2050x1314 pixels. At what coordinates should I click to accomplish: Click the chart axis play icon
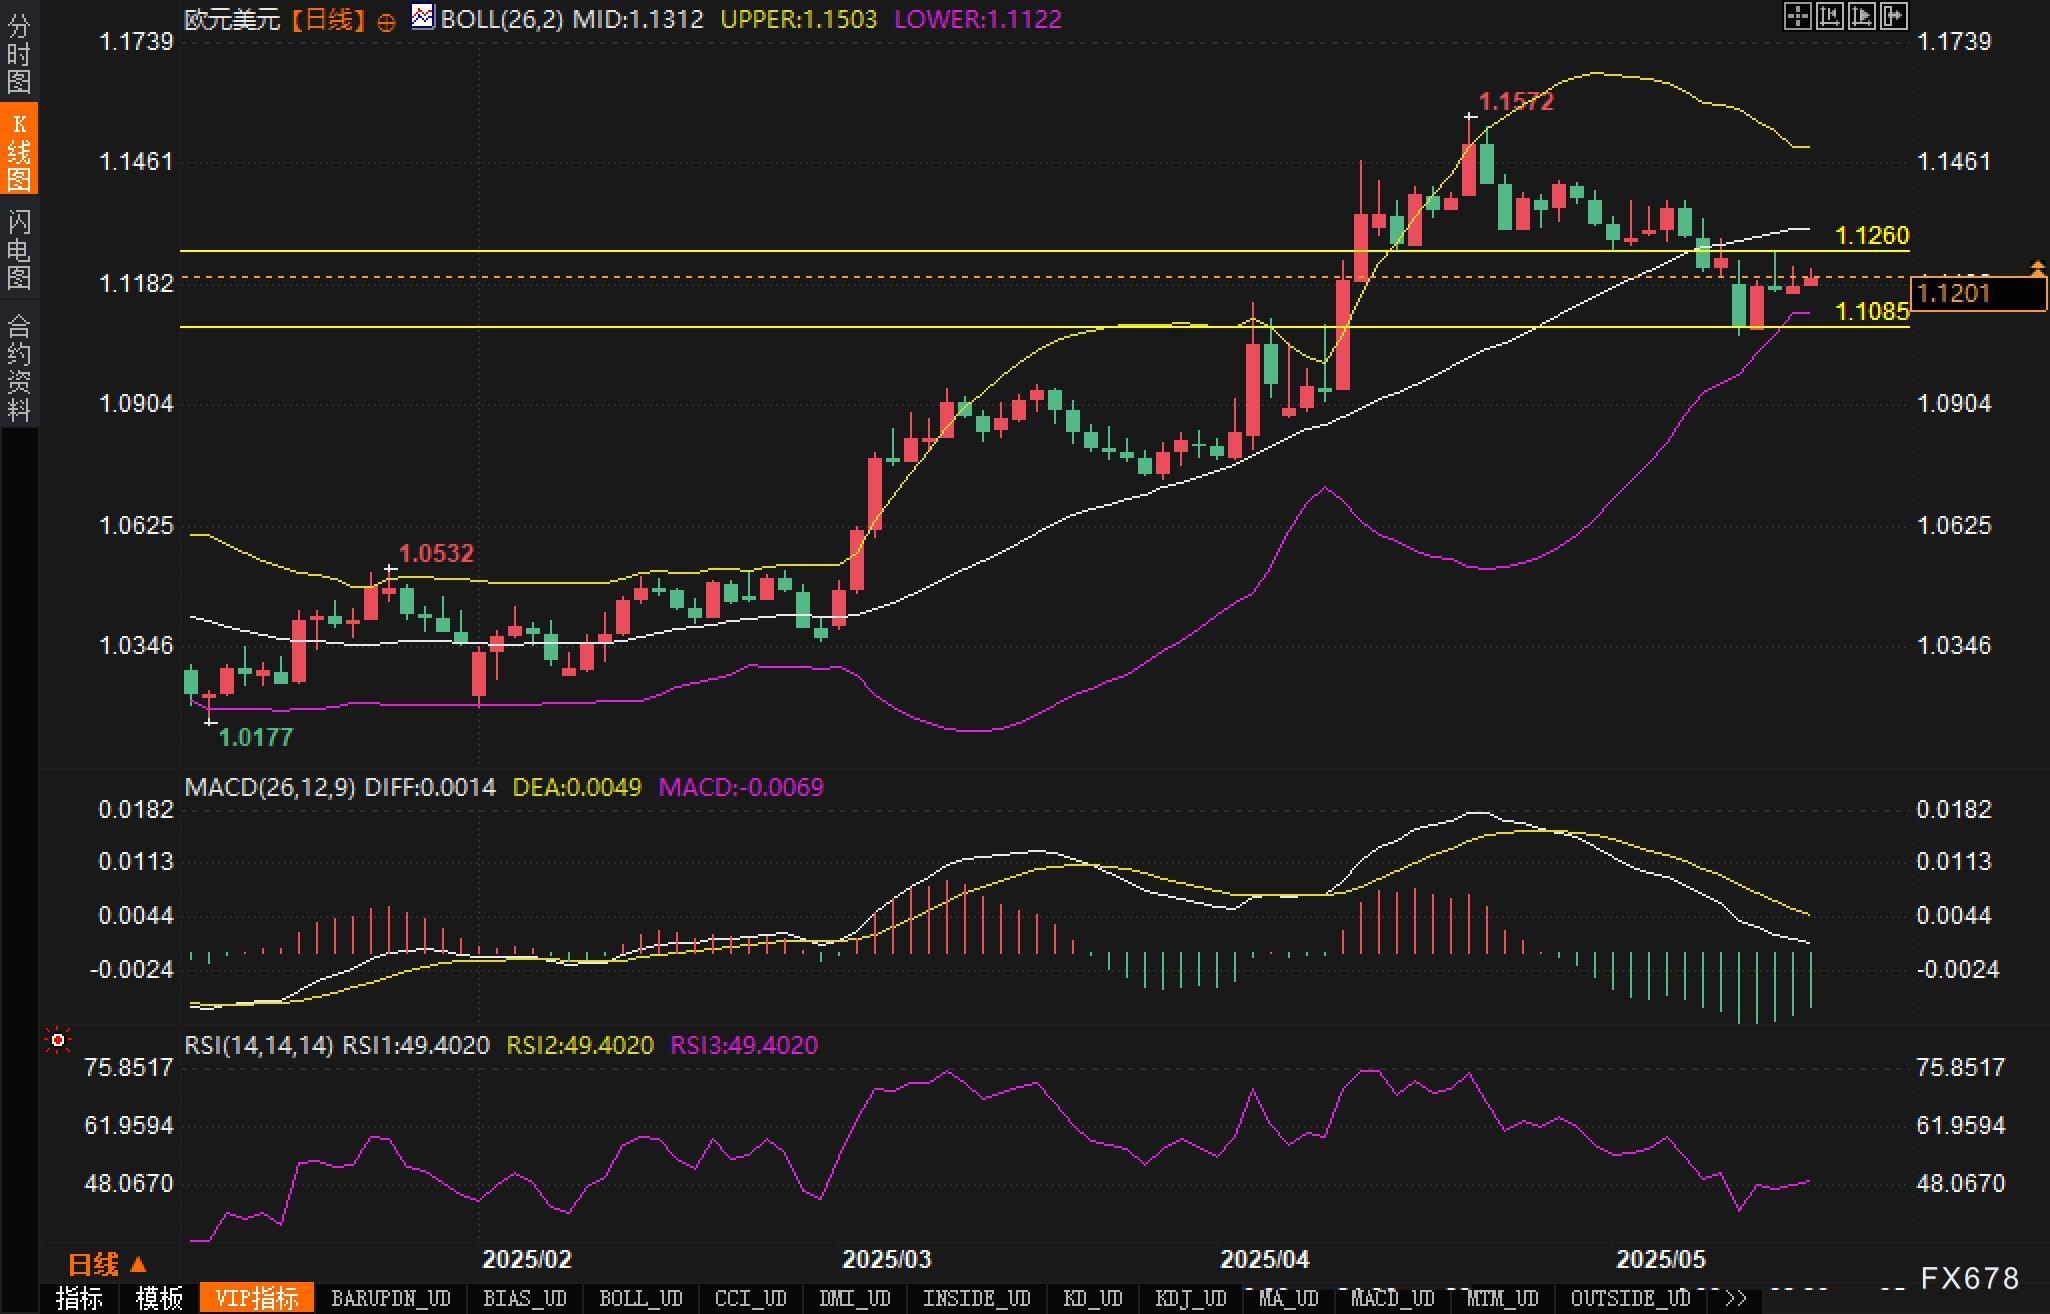coord(1862,16)
